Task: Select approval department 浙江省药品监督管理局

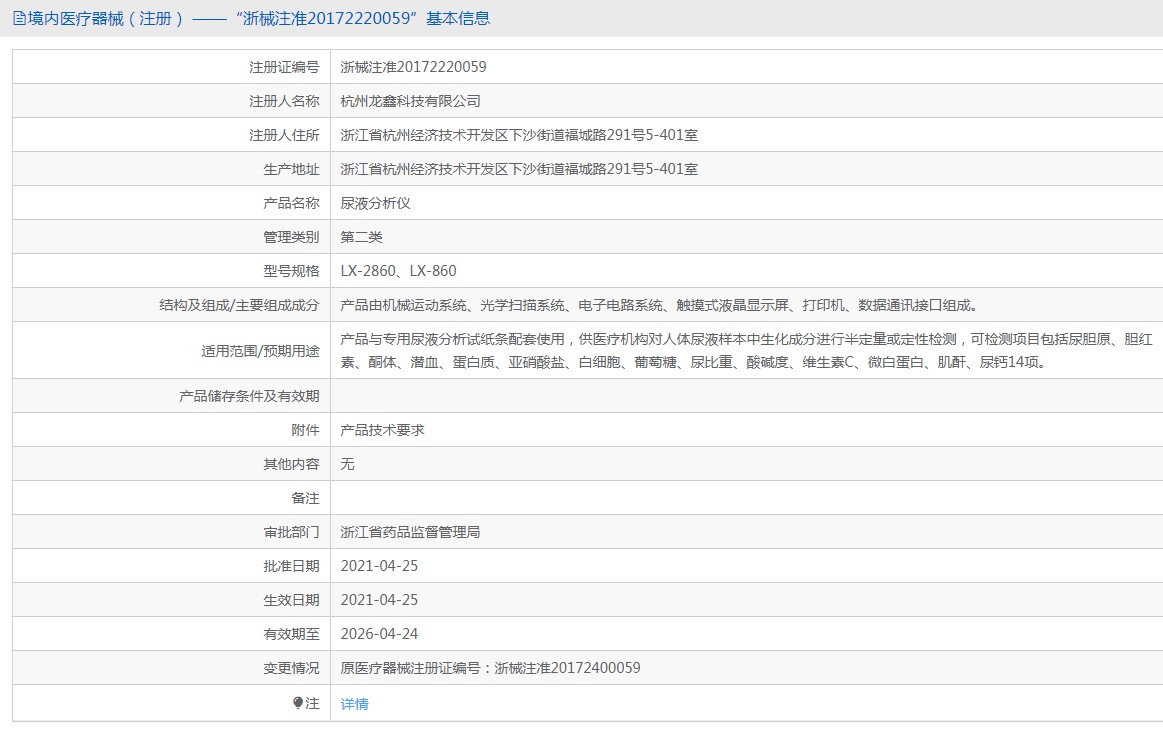Action: pyautogui.click(x=410, y=532)
